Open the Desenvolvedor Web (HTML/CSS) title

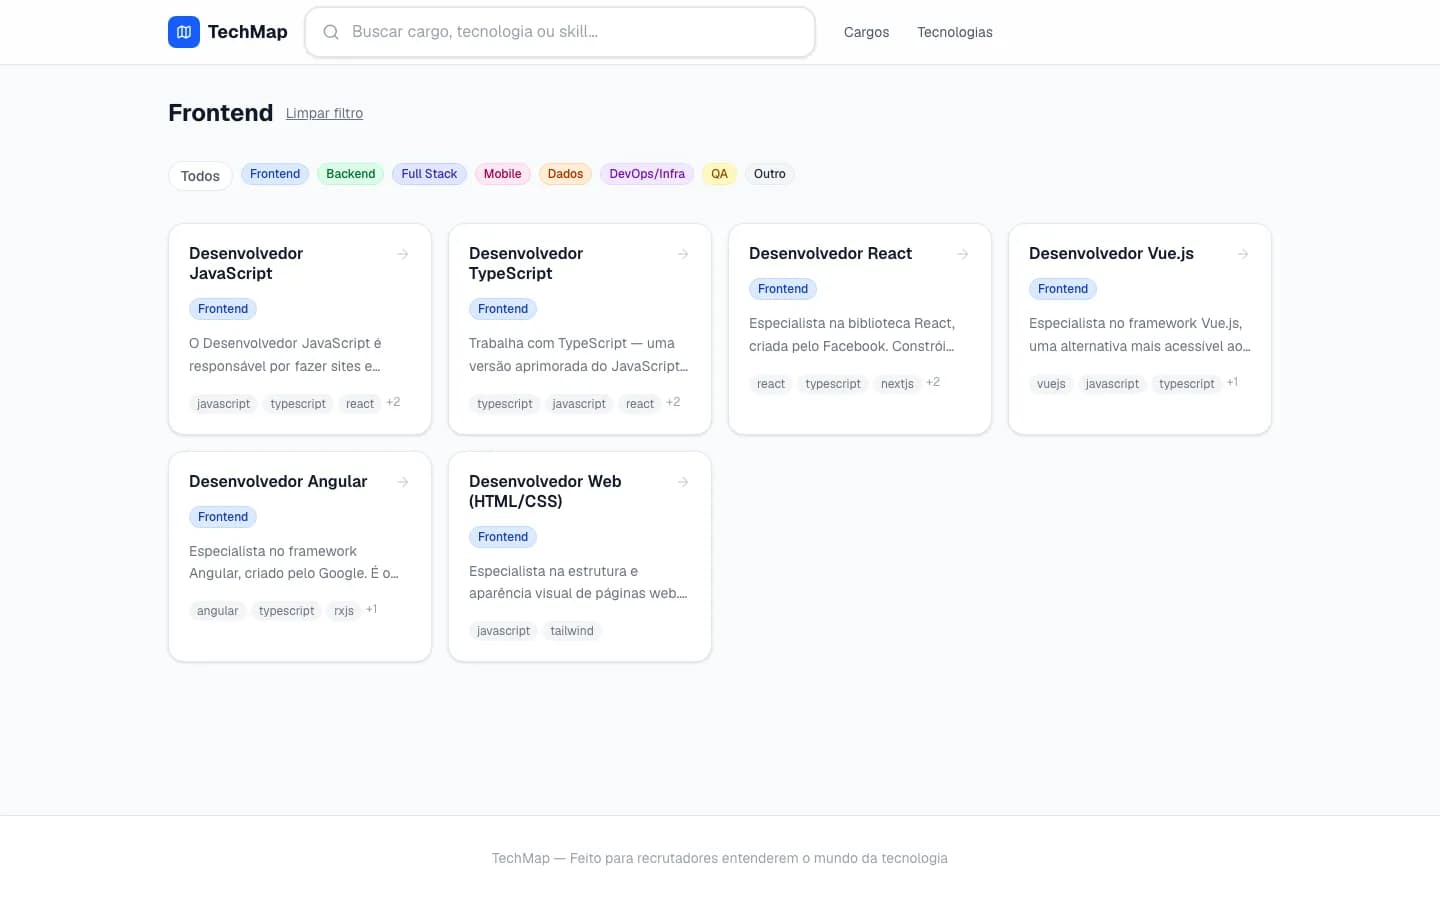545,491
